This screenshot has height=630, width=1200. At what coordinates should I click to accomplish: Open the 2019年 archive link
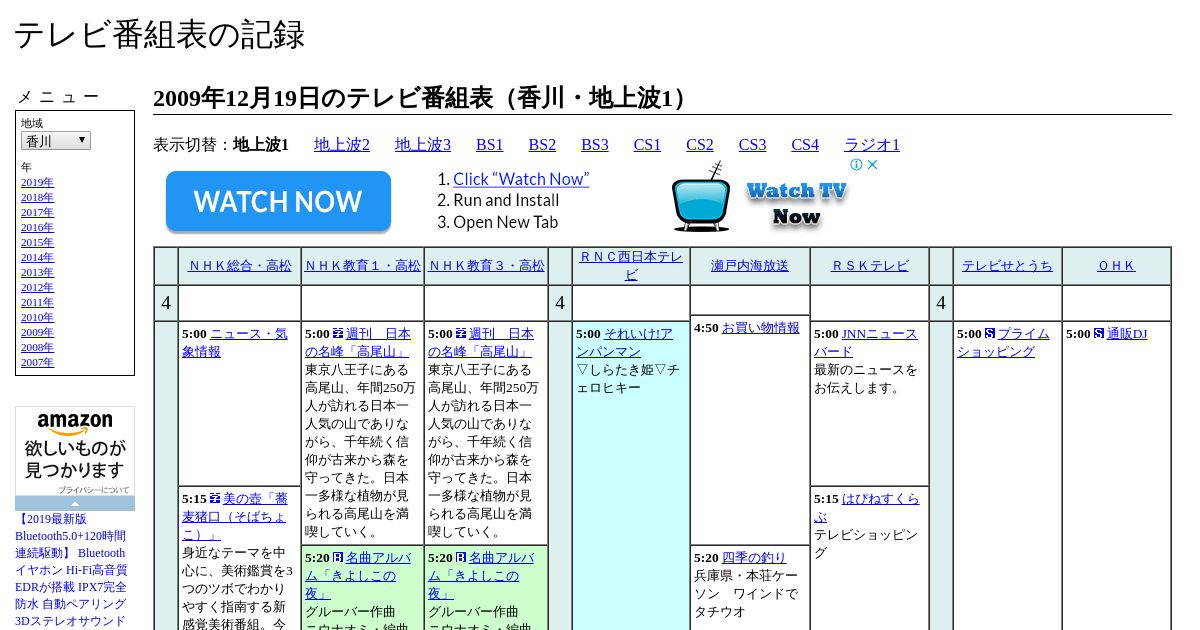click(x=37, y=183)
